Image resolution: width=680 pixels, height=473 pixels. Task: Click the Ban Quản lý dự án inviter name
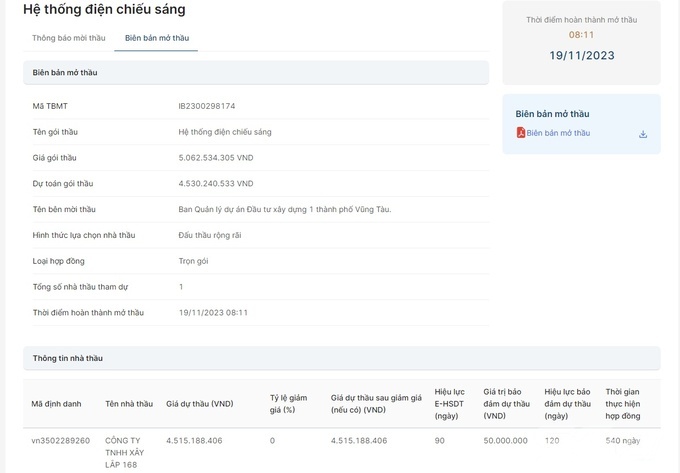[x=284, y=209]
